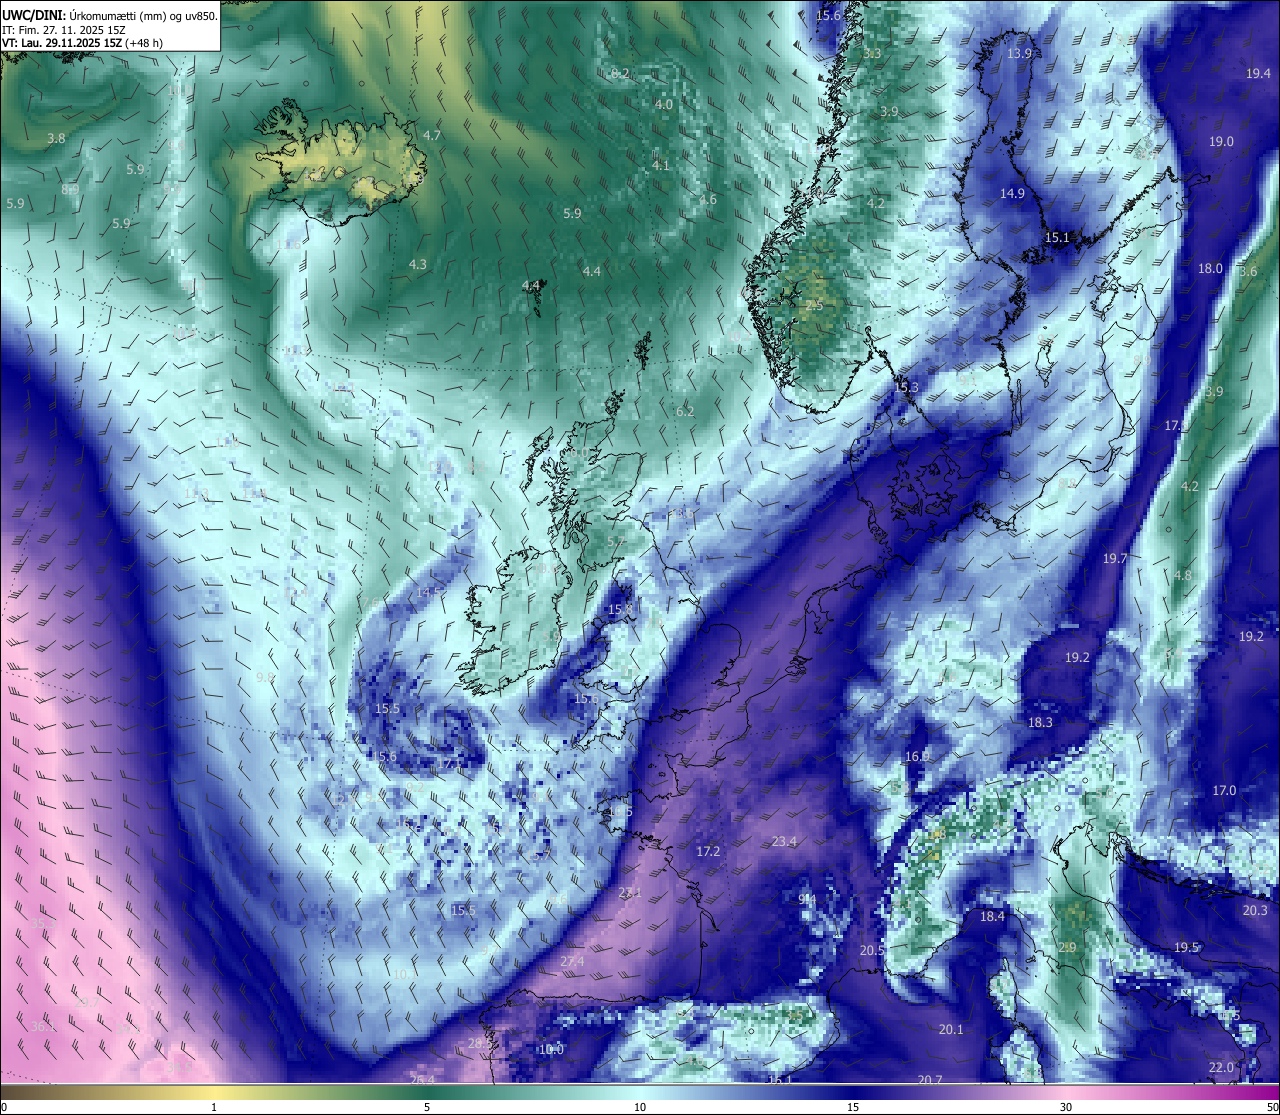The image size is (1280, 1115).
Task: Click the 3.6 value on the map
Action: pos(1249,271)
